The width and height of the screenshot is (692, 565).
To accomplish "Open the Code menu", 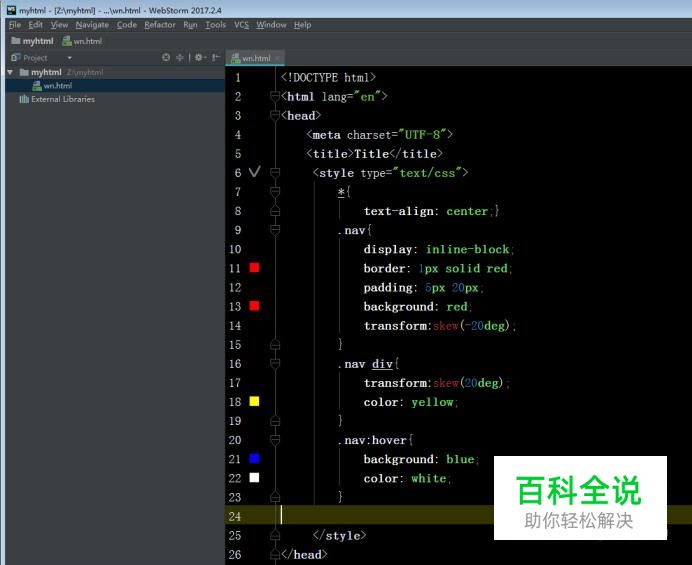I will pyautogui.click(x=127, y=25).
